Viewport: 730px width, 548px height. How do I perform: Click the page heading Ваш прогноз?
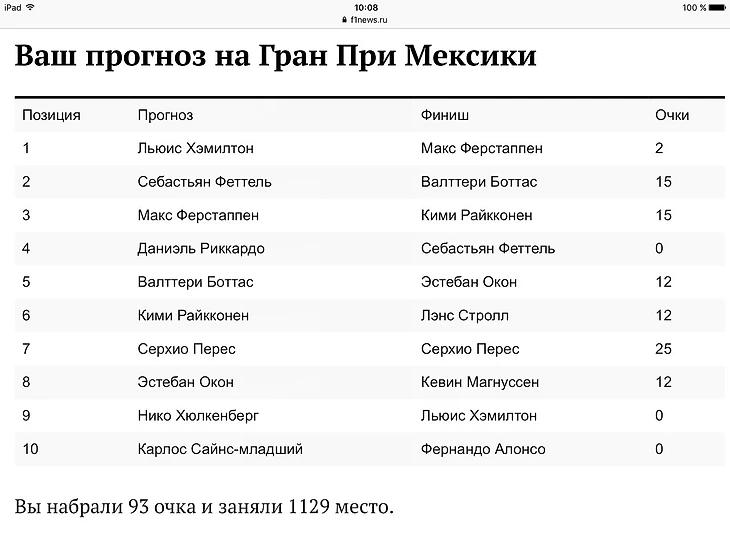tap(276, 56)
